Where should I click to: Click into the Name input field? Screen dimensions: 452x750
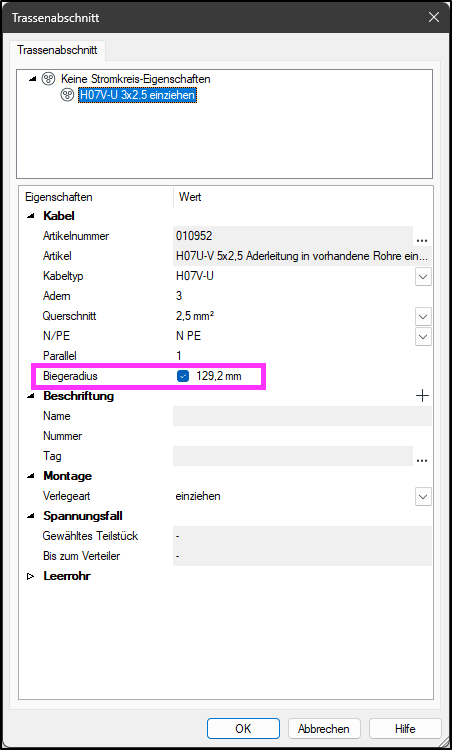tap(302, 416)
